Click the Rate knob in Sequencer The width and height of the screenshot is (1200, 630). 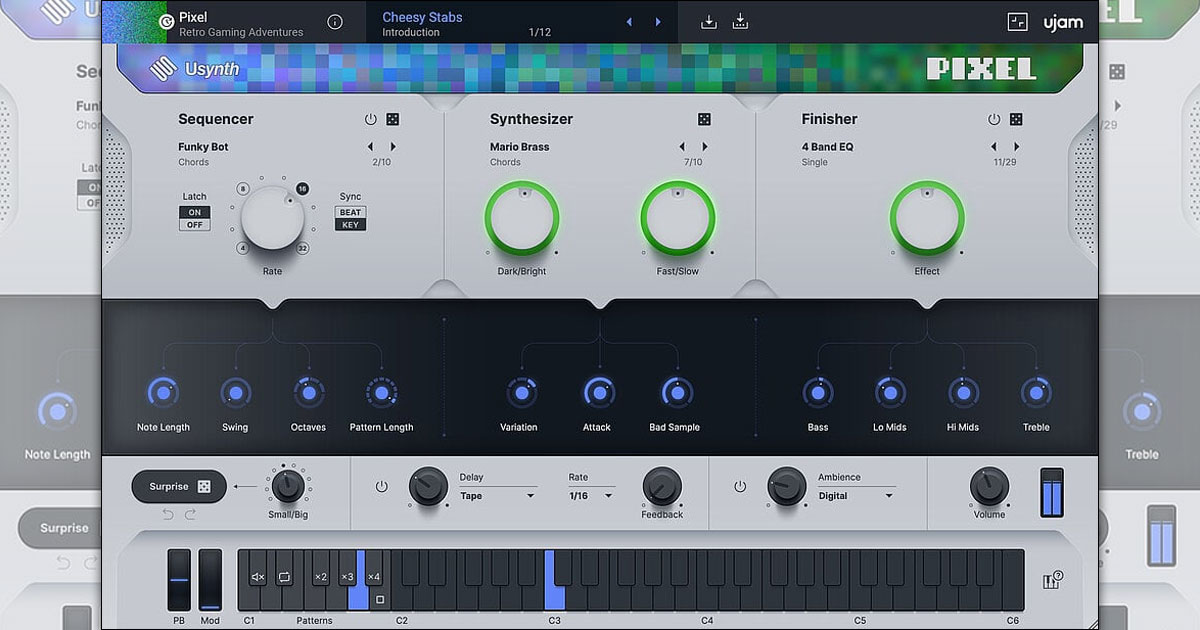point(272,217)
